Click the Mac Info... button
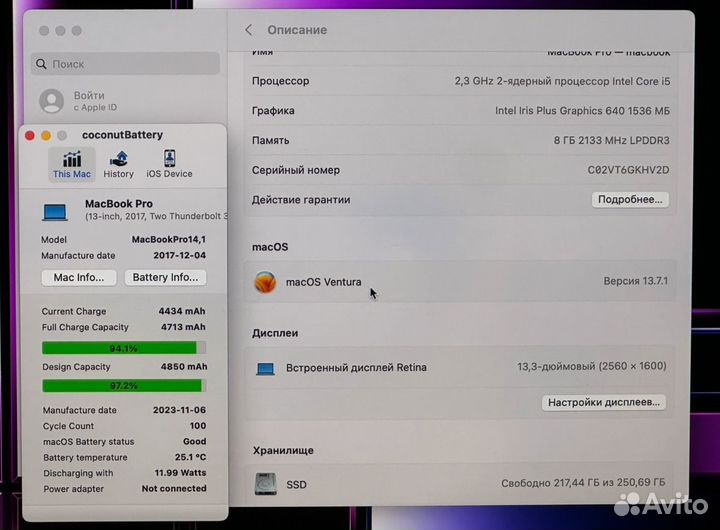This screenshot has height=530, width=720. [x=79, y=277]
